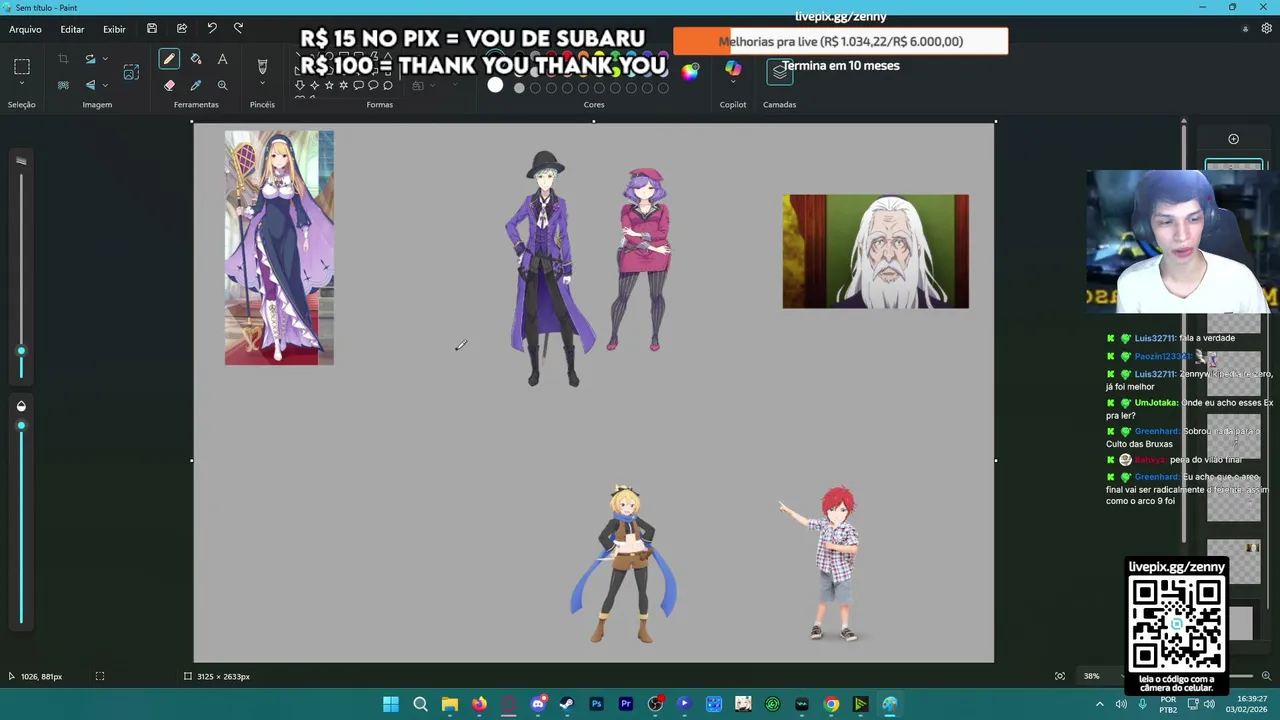Screen dimensions: 1280x720
Task: Click the zoom in plus icon
Action: pos(1266,676)
